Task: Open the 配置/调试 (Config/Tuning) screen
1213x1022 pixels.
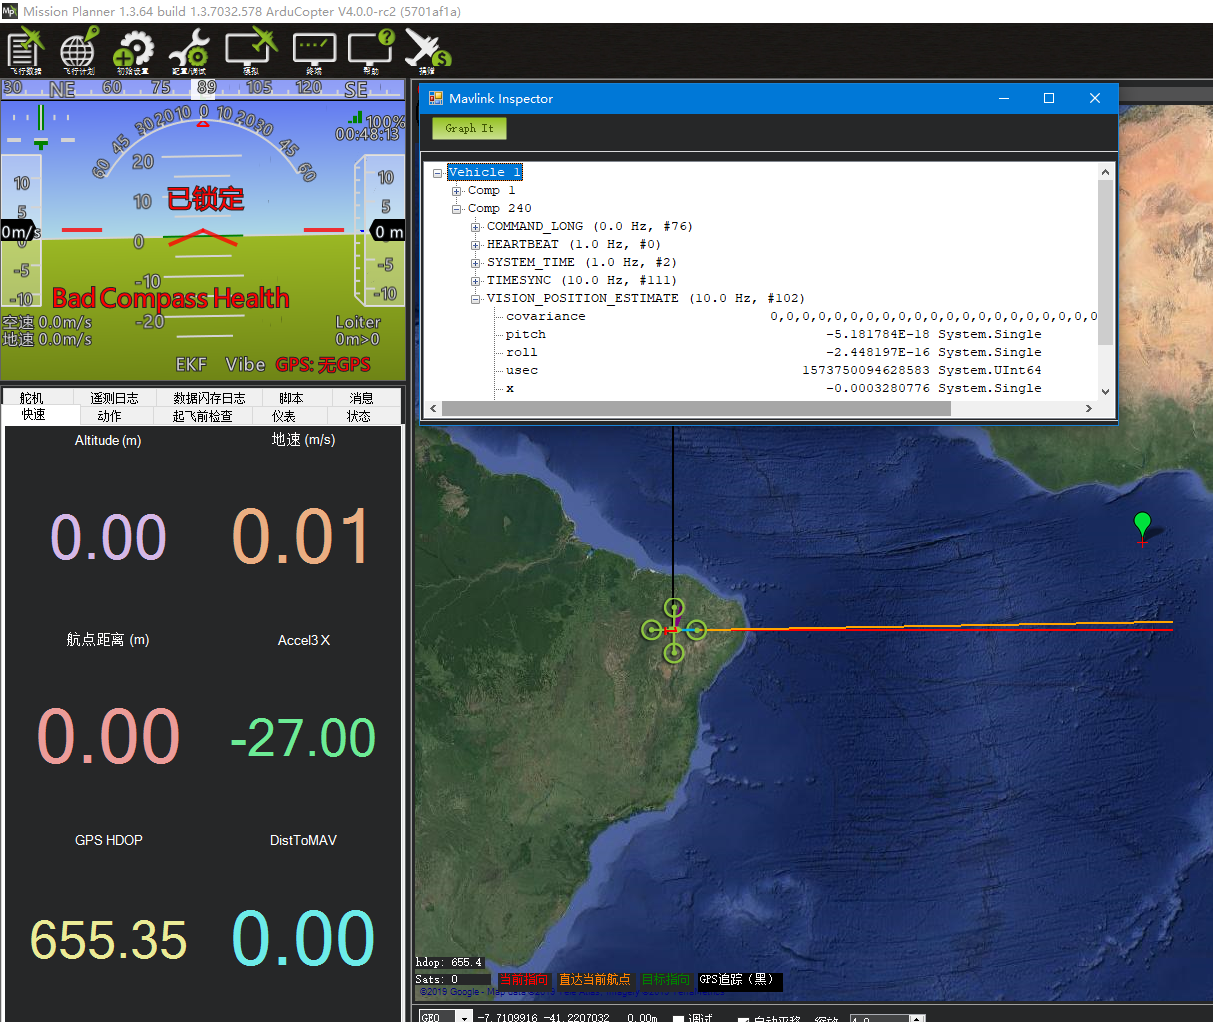Action: pos(188,50)
